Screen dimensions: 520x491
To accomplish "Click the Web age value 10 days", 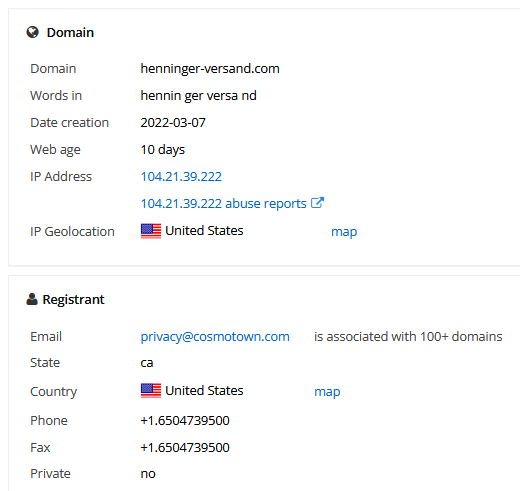I will pyautogui.click(x=163, y=150).
